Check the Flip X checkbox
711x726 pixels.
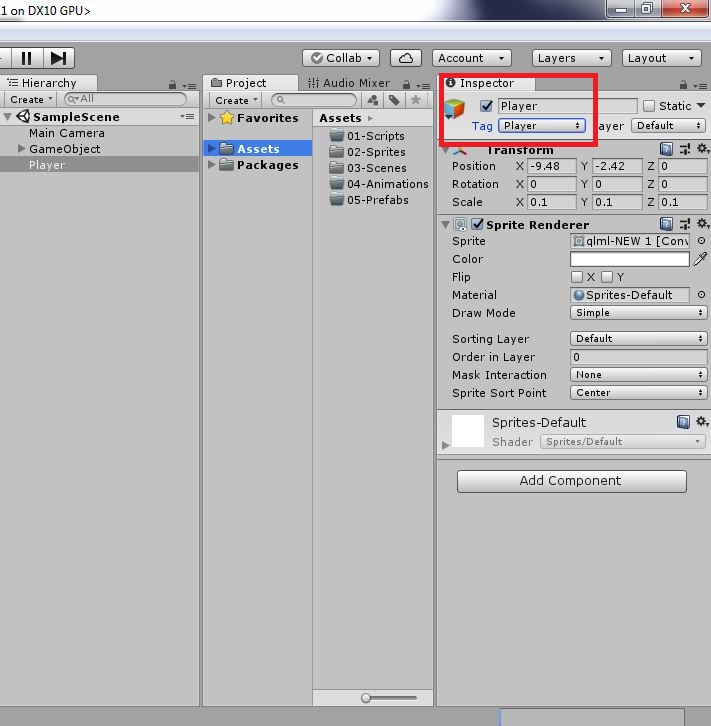coord(577,277)
